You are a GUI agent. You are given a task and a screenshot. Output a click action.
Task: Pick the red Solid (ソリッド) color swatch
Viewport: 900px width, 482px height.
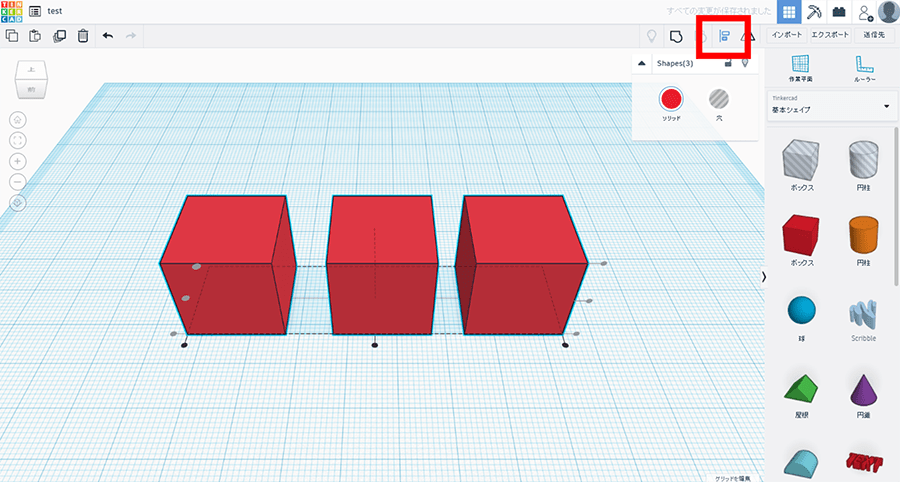click(x=671, y=99)
